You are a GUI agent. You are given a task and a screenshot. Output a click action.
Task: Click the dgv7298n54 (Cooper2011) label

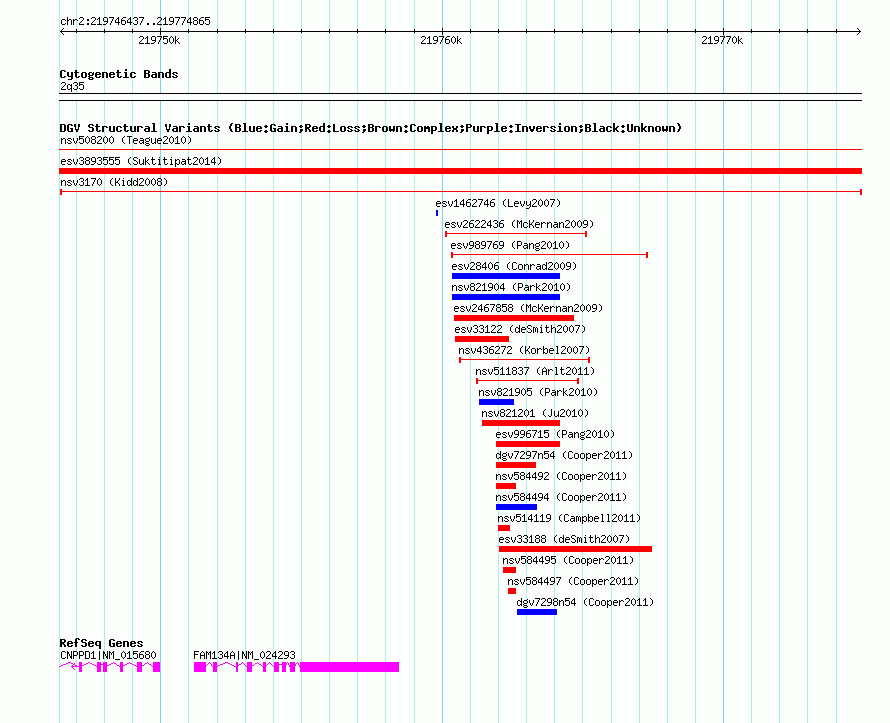585,602
